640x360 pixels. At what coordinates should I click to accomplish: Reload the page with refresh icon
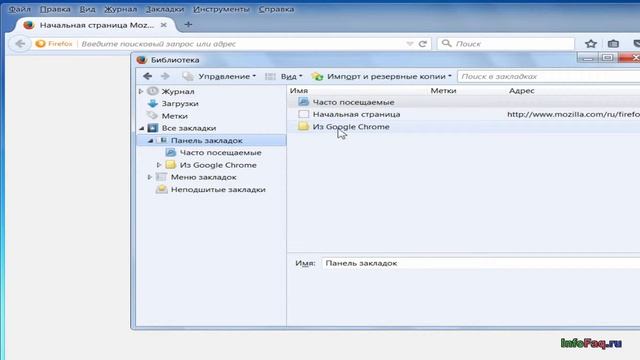pyautogui.click(x=422, y=44)
